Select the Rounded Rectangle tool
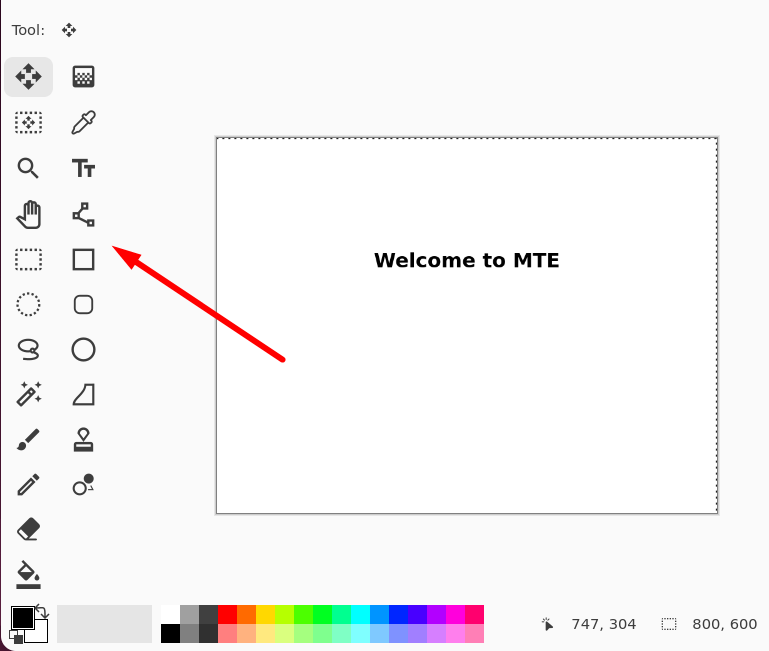 pyautogui.click(x=83, y=305)
